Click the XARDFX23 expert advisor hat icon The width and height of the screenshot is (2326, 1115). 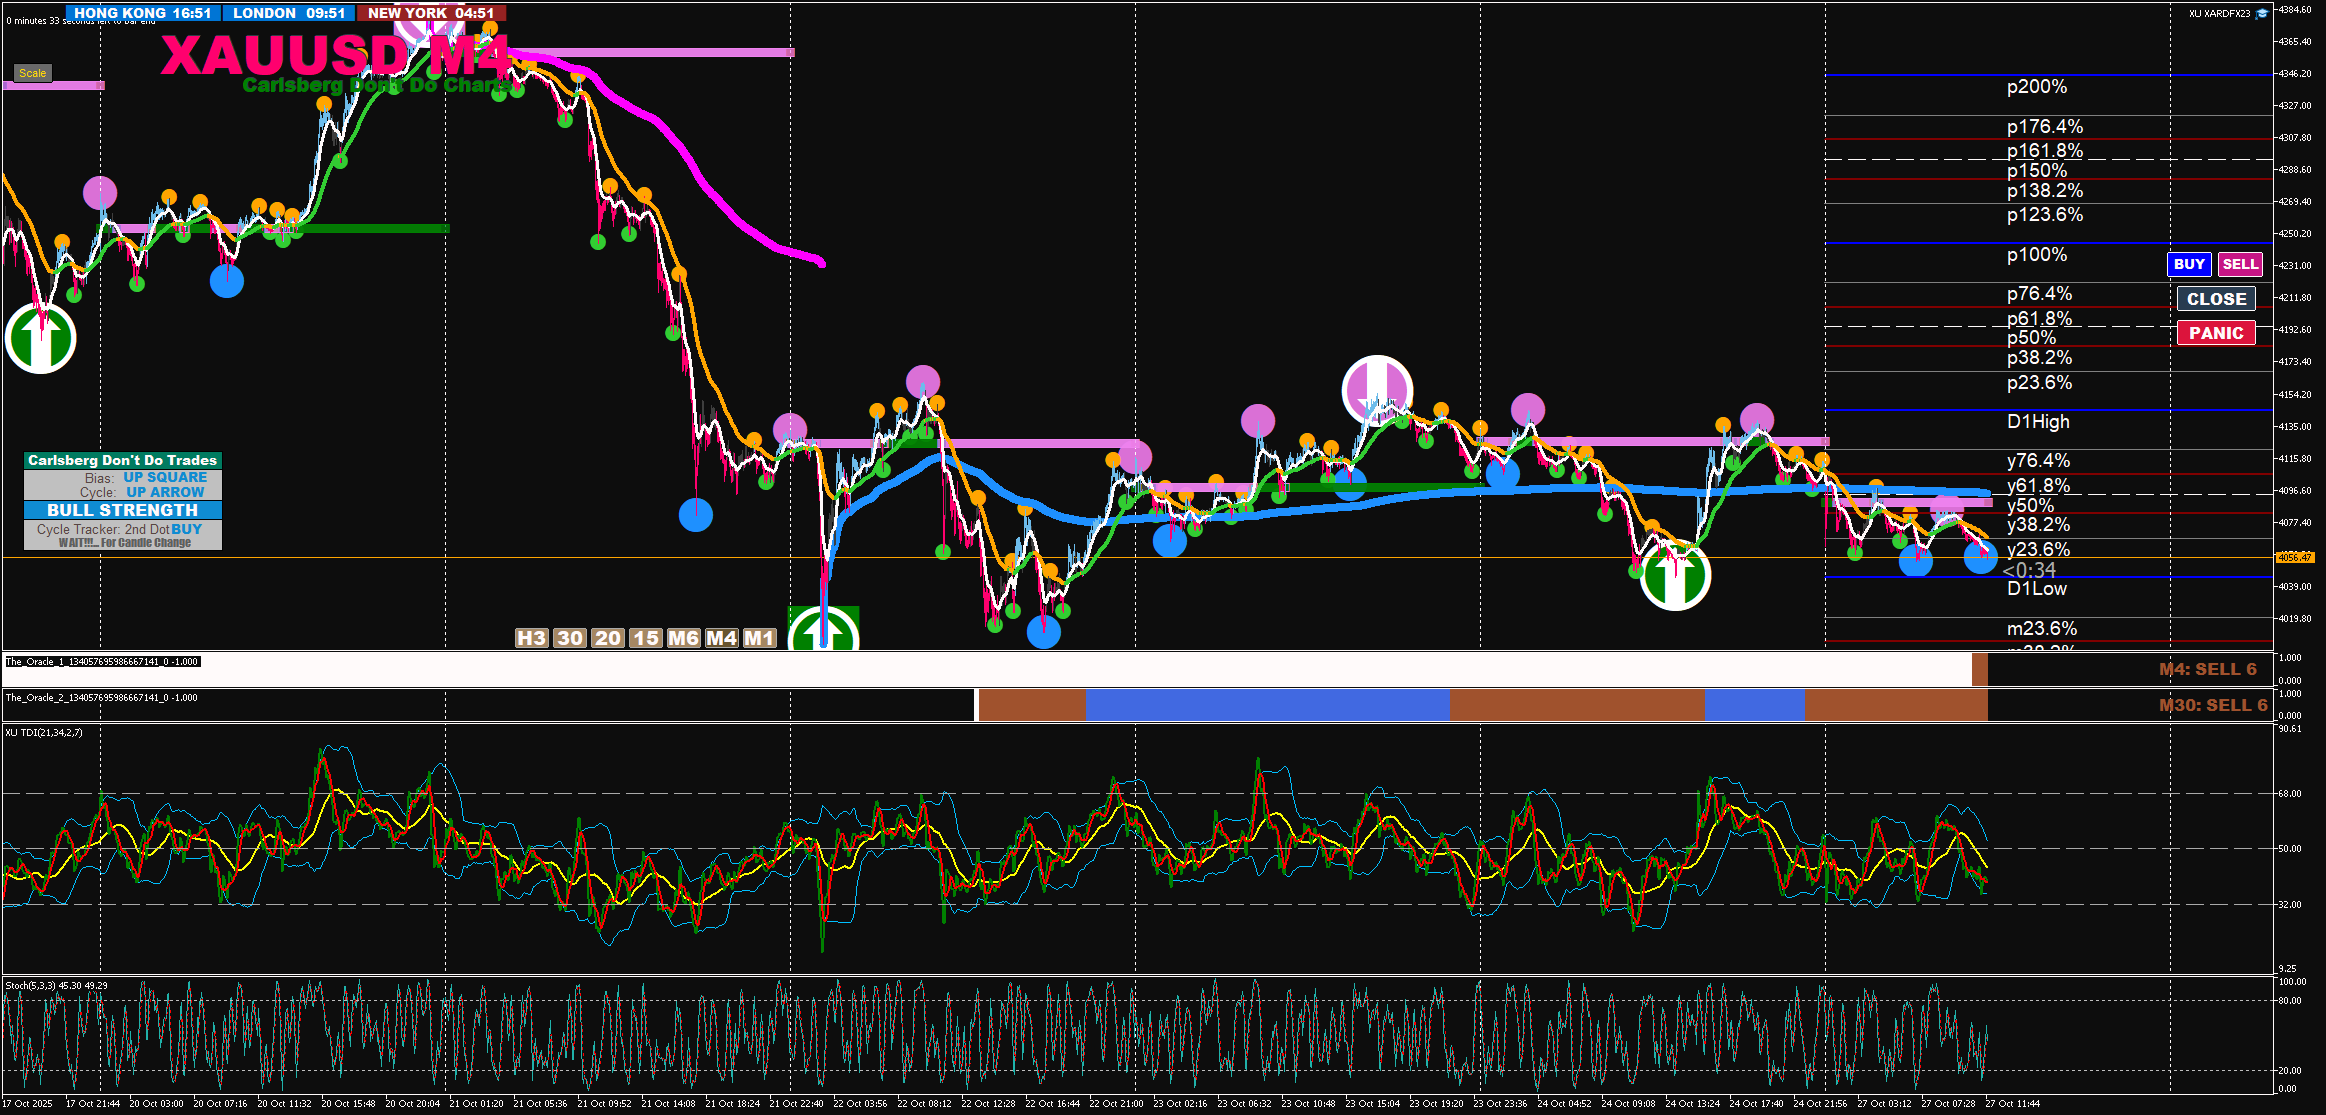pyautogui.click(x=2262, y=14)
